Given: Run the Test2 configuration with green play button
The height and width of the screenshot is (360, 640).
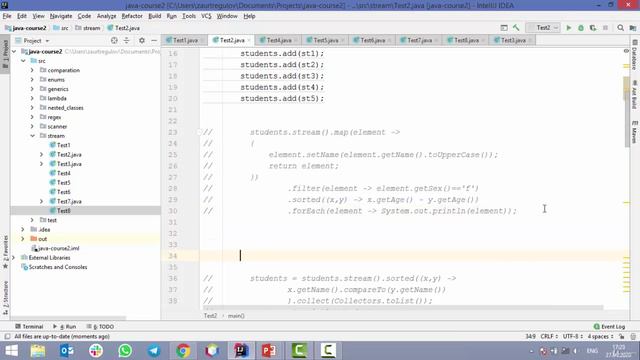Looking at the screenshot, I should coord(569,28).
